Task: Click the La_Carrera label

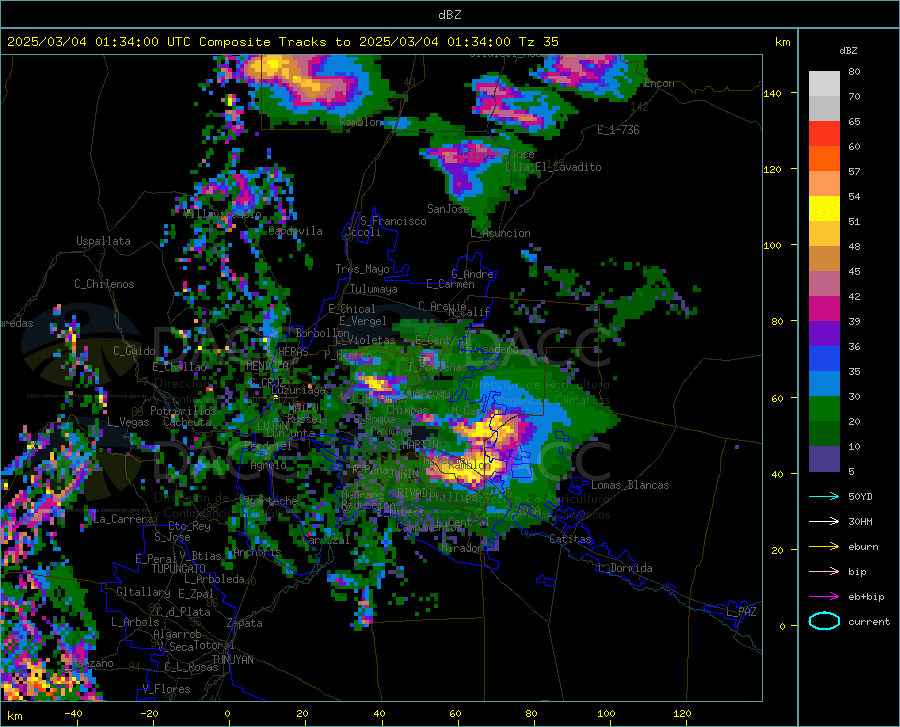Action: 123,519
